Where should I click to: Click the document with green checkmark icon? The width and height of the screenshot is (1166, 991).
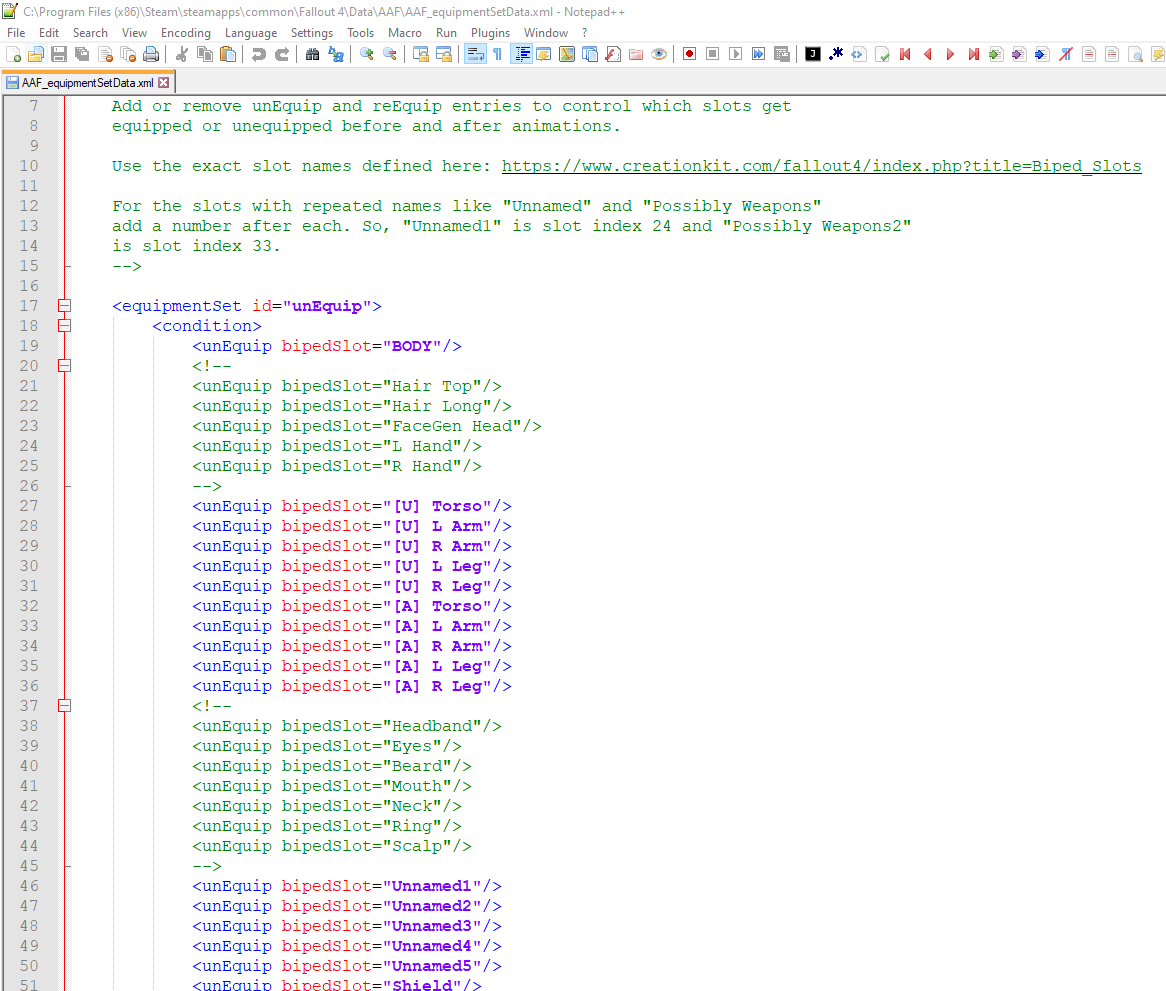point(882,54)
